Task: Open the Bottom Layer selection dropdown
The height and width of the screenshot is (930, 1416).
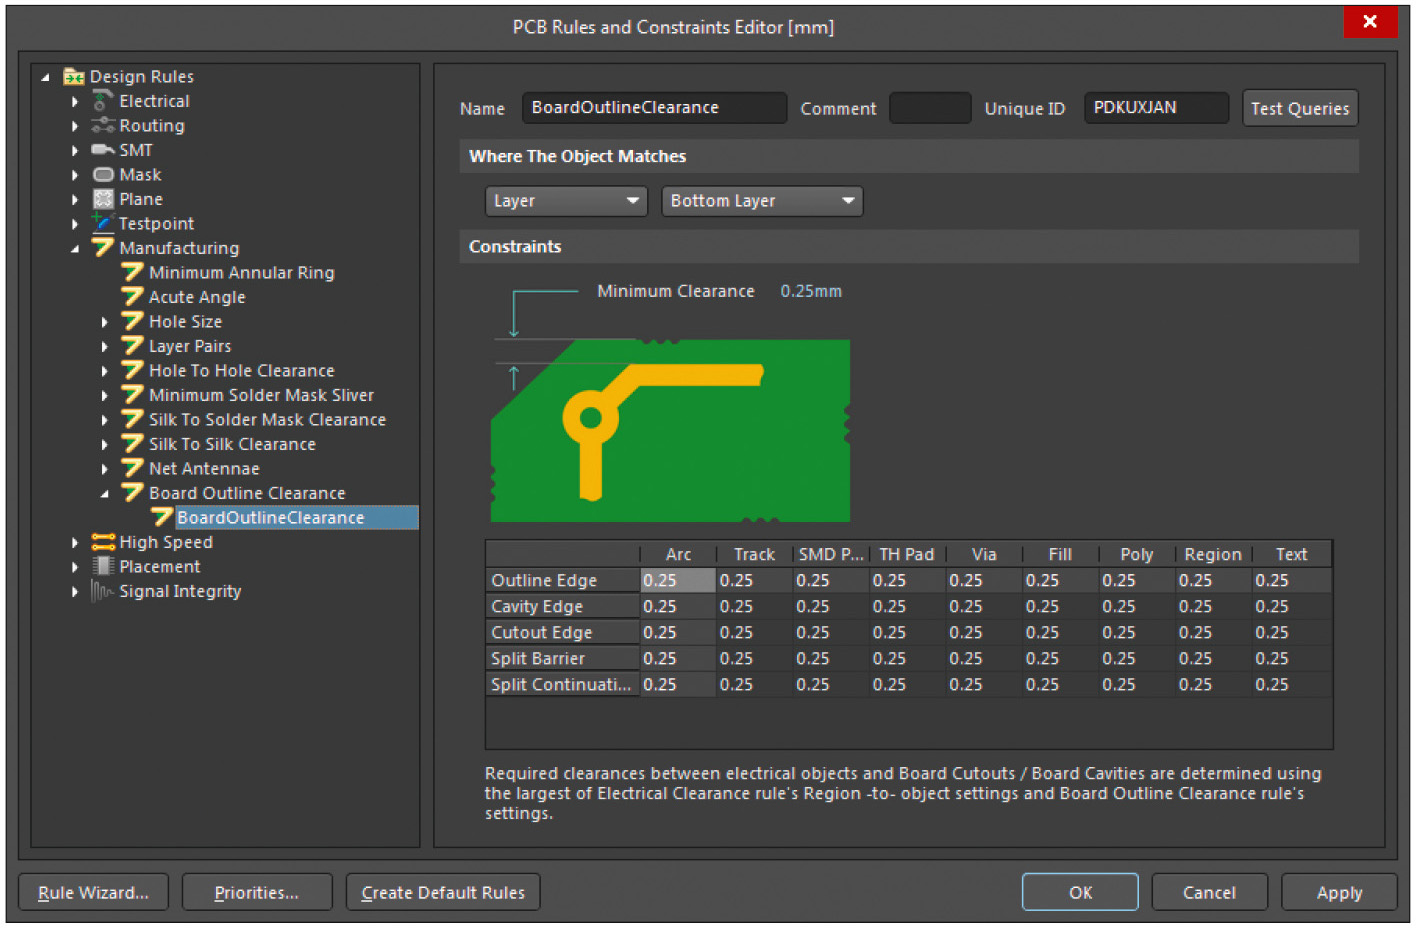Action: [x=761, y=201]
